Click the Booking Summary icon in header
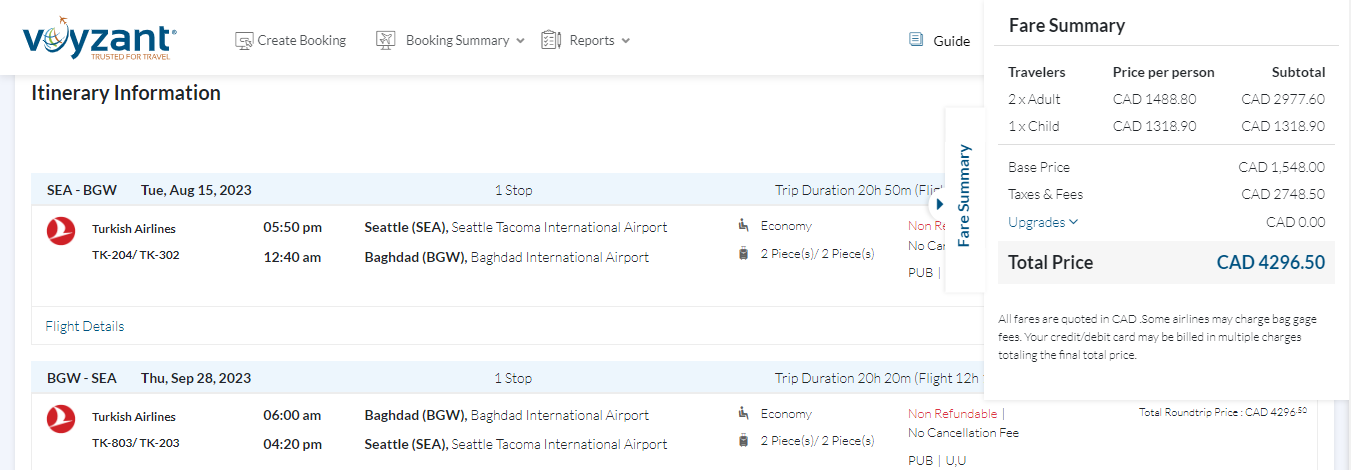 (386, 41)
